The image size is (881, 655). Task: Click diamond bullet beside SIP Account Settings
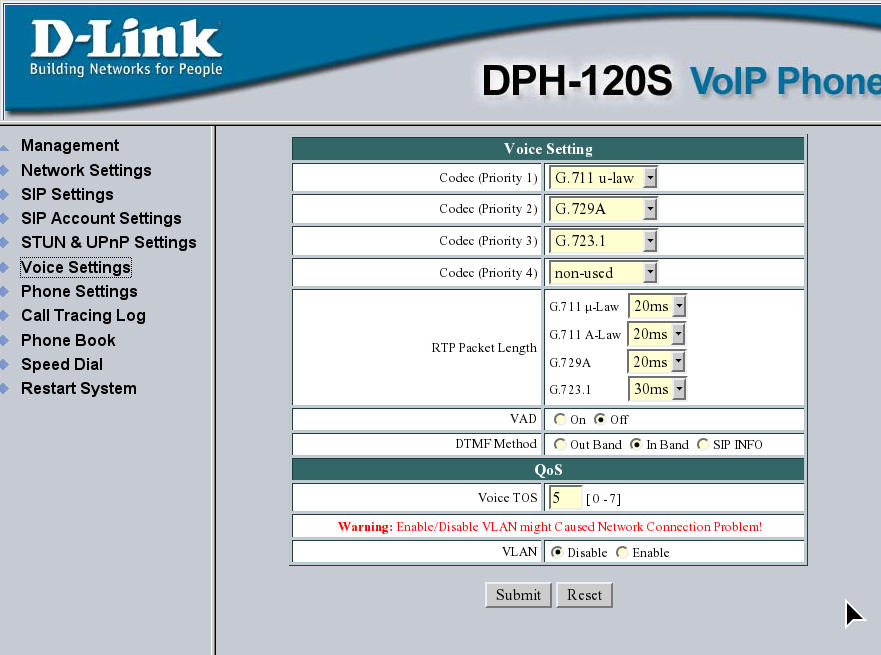tap(4, 219)
